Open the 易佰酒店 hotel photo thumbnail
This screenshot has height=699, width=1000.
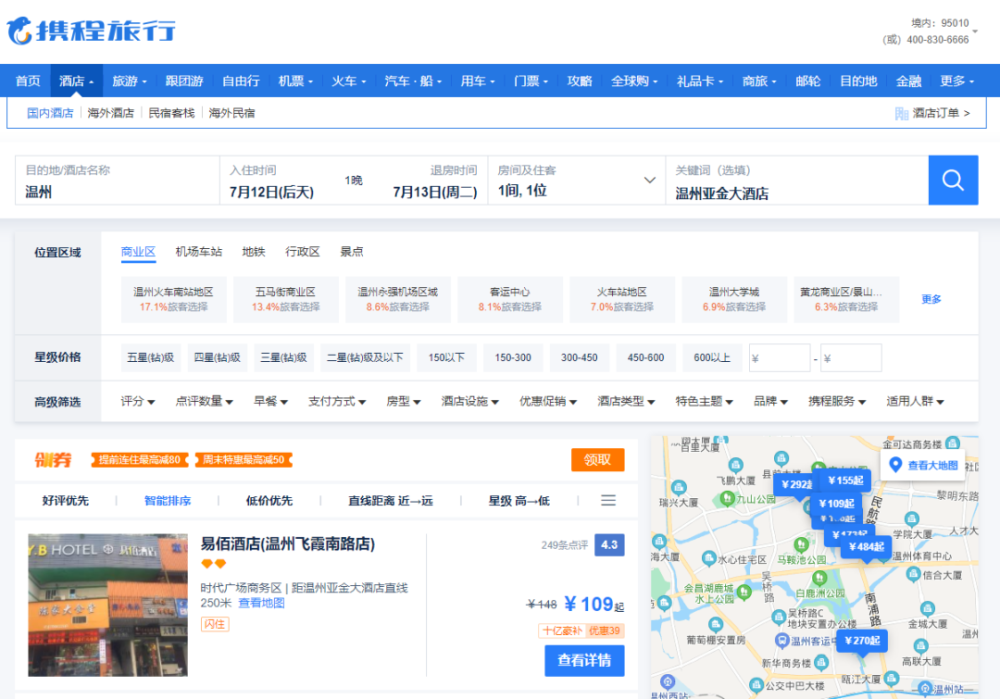coord(108,605)
